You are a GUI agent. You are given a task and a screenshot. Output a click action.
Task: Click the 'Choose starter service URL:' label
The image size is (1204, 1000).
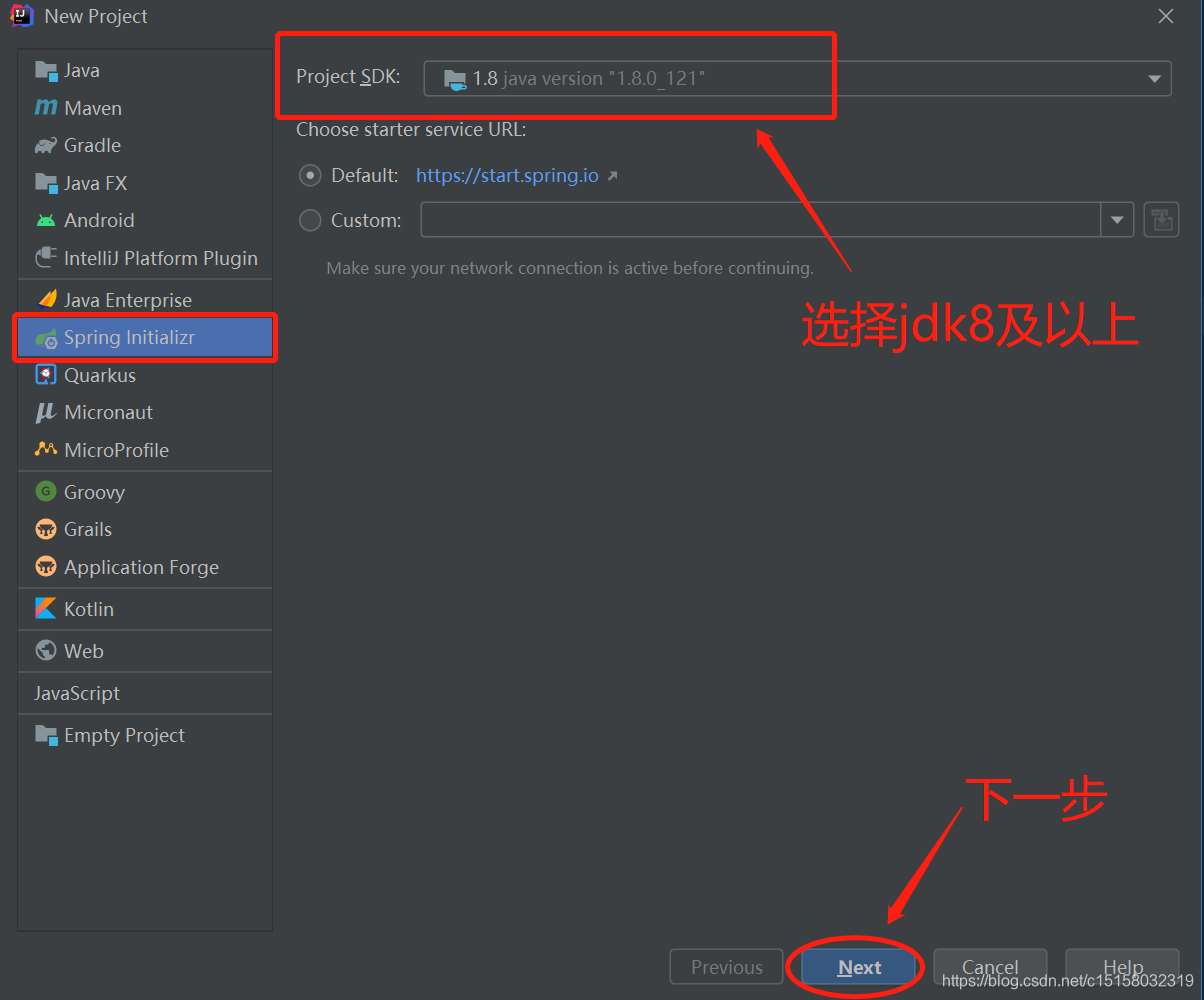411,129
